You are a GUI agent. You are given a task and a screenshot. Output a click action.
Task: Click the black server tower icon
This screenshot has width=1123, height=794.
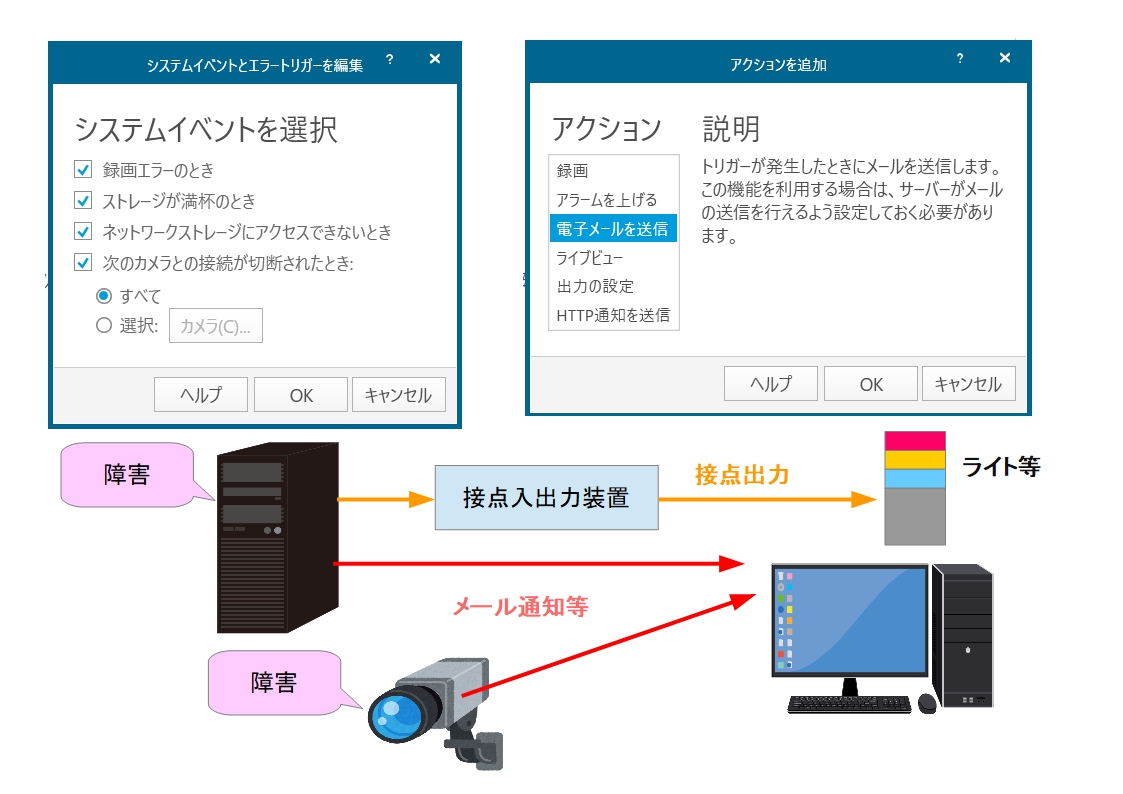pos(278,537)
